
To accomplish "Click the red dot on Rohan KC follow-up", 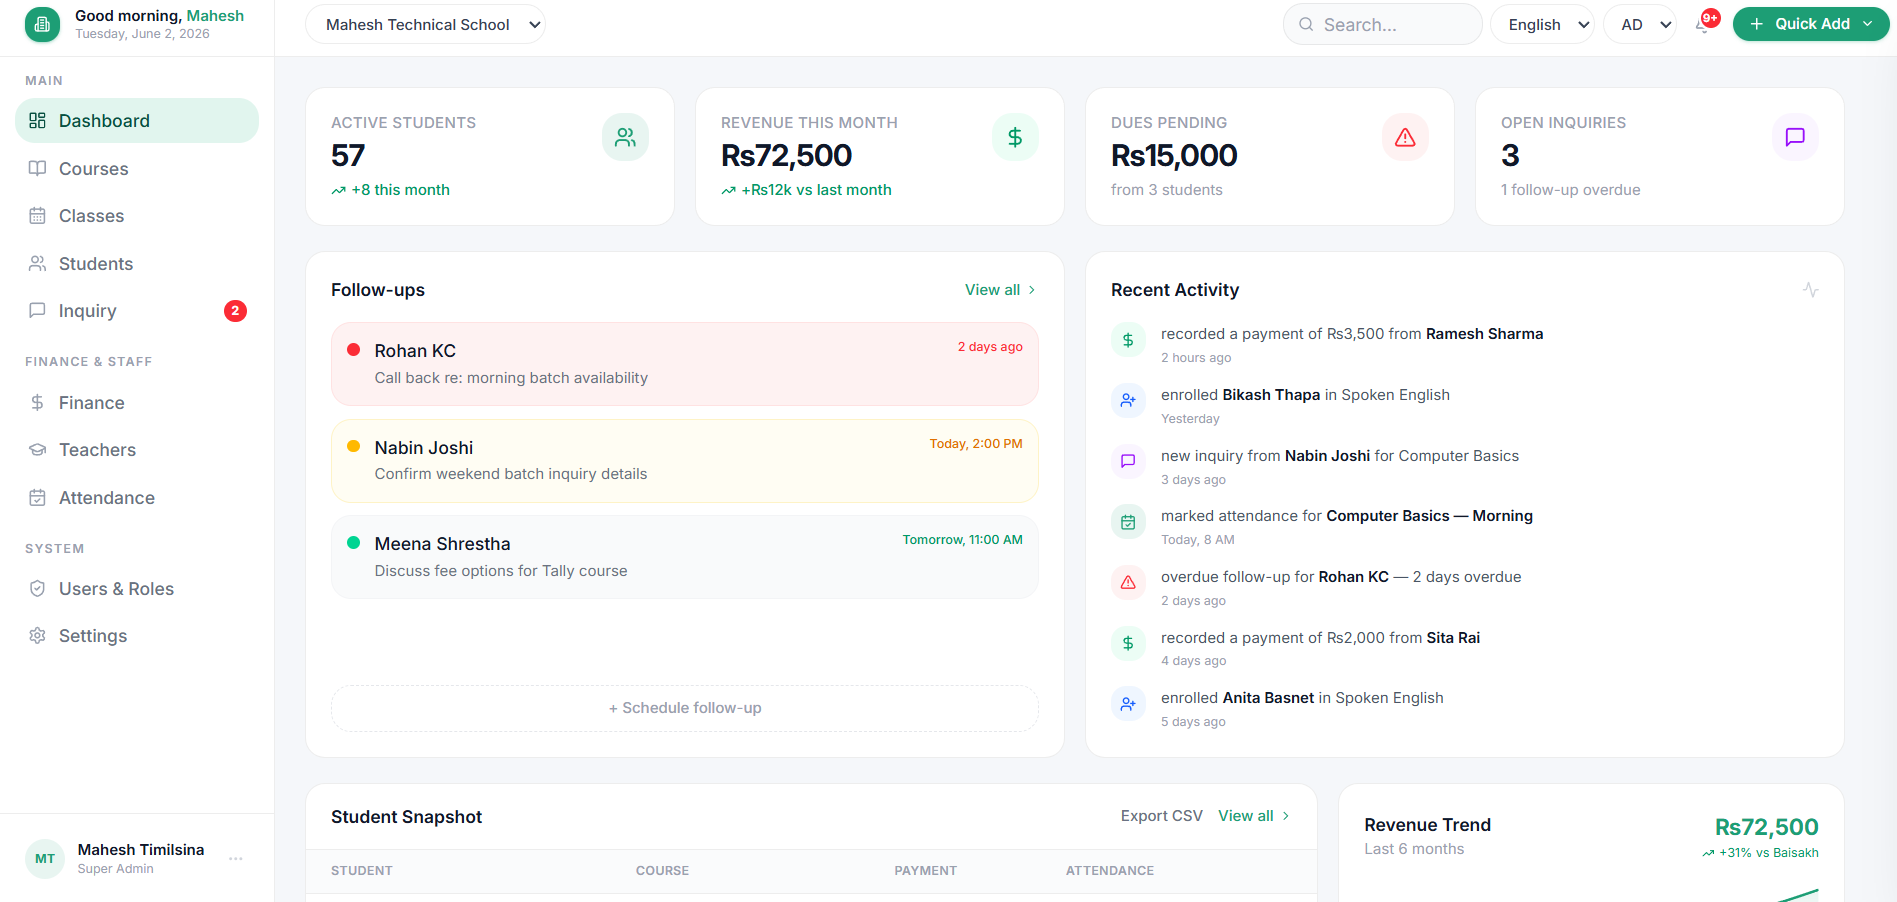I will tap(353, 350).
